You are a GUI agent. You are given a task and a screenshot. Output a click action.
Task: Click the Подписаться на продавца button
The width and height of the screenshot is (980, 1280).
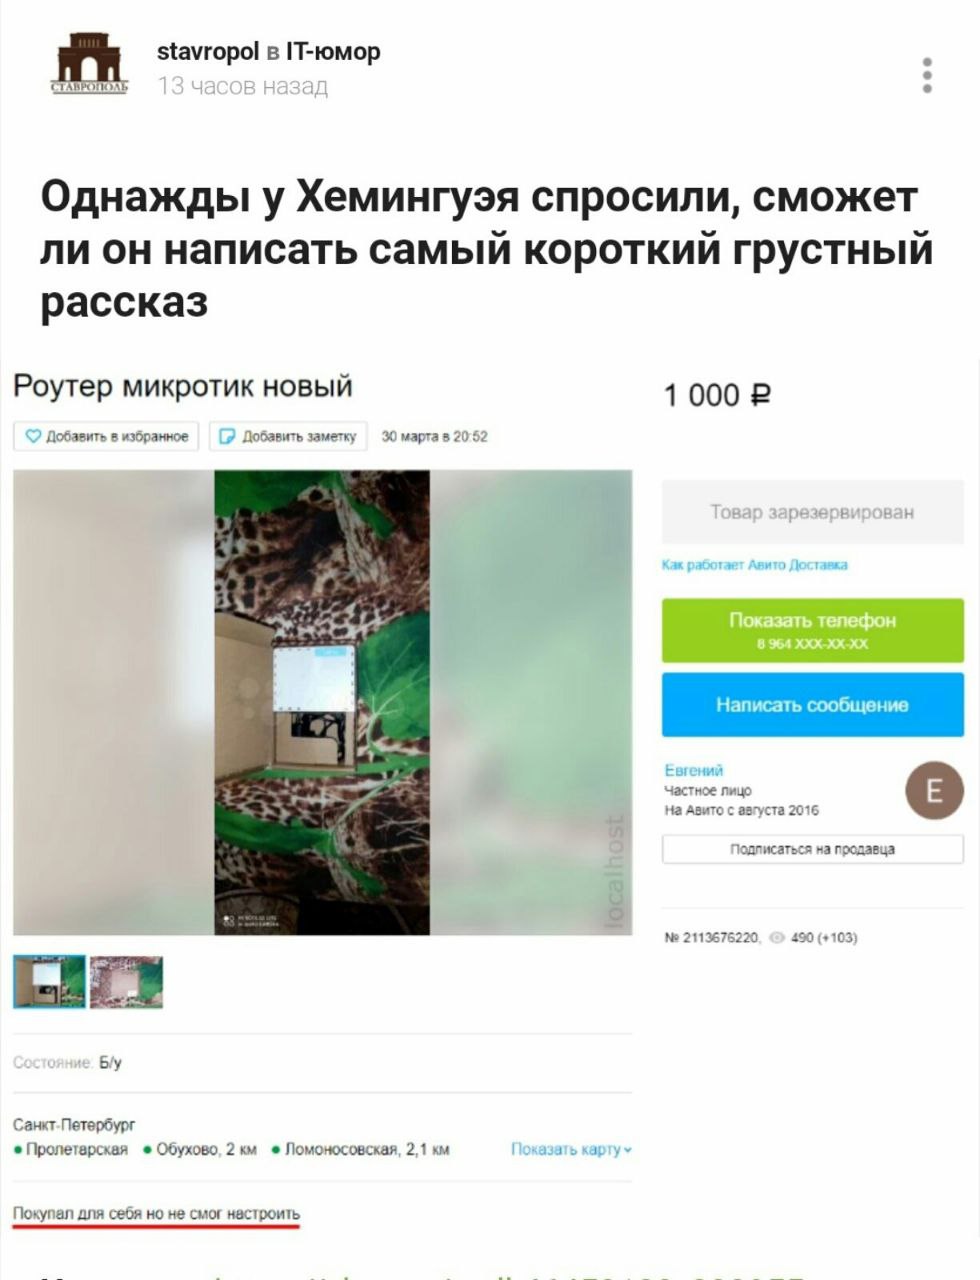pyautogui.click(x=812, y=849)
